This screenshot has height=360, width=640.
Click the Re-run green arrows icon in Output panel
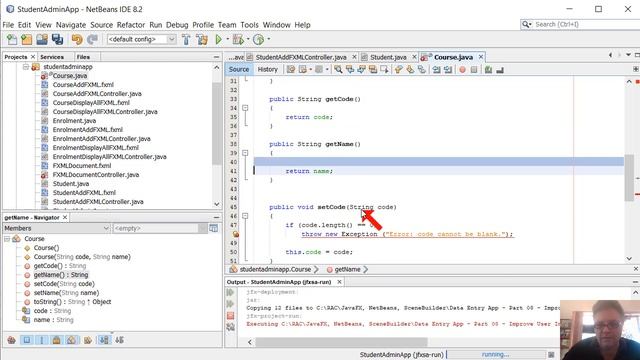tap(230, 292)
